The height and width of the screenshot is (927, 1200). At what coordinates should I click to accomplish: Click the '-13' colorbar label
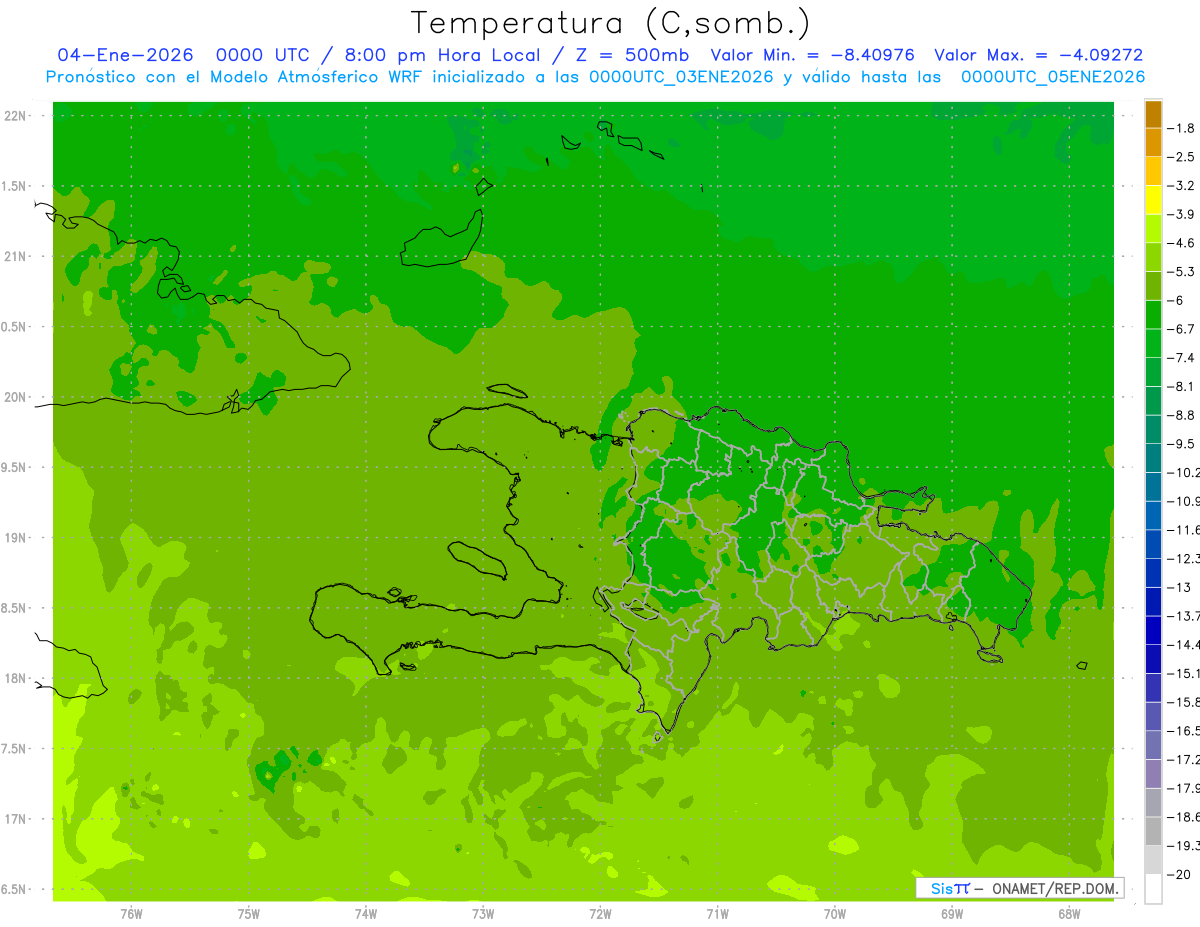[1178, 587]
